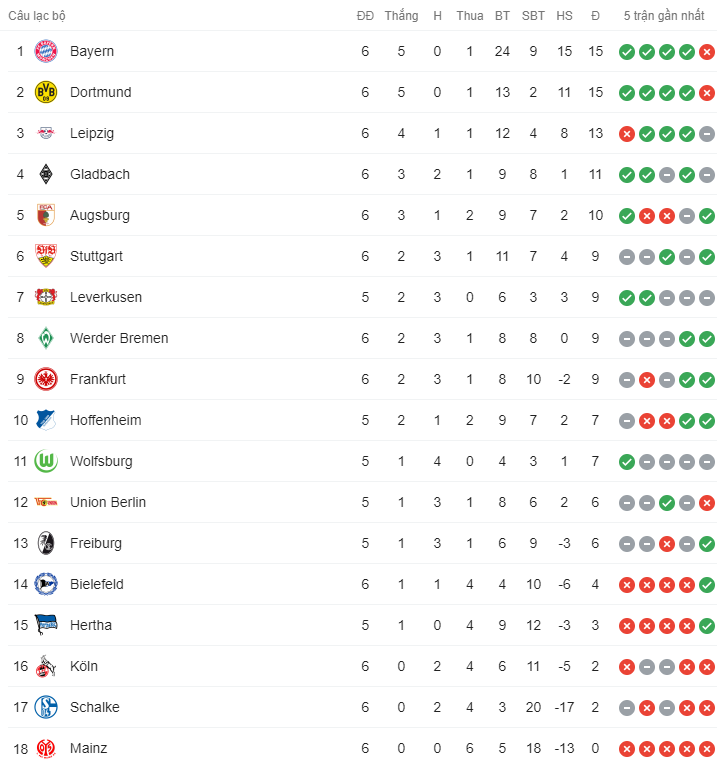Click Bayern's most recent loss indicator
Viewport: 728px width, 772px height.
(707, 52)
